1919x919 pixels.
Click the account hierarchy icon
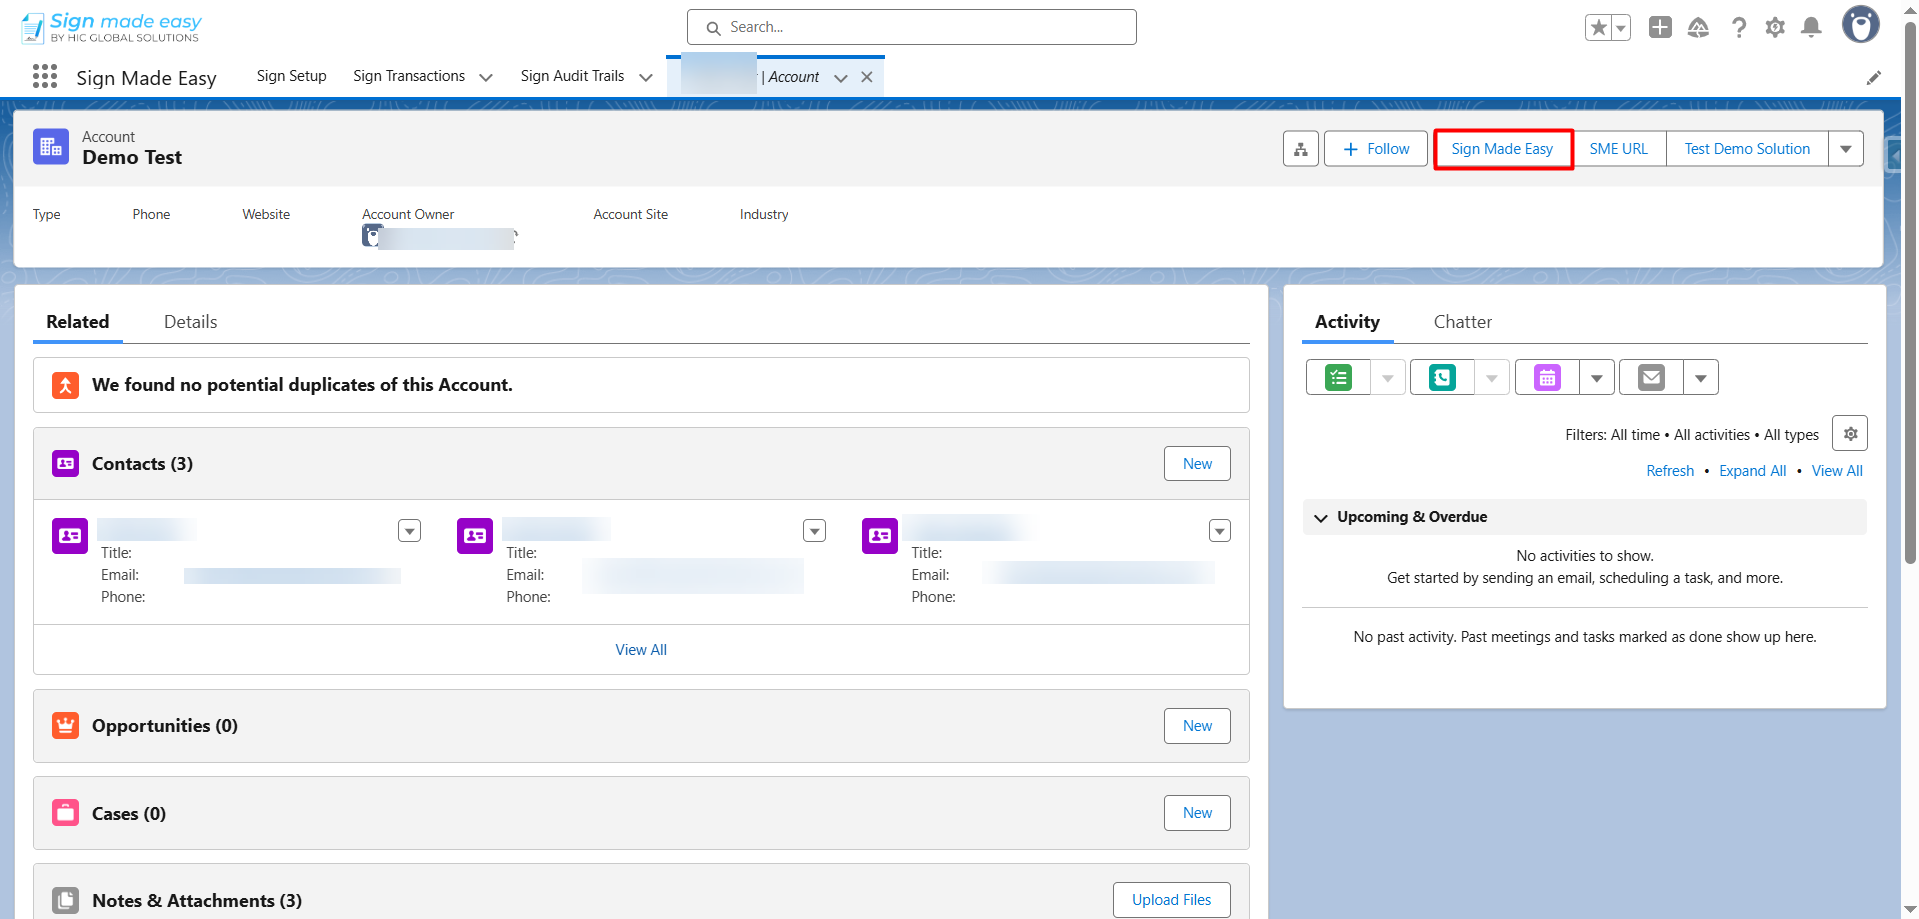pyautogui.click(x=1300, y=149)
